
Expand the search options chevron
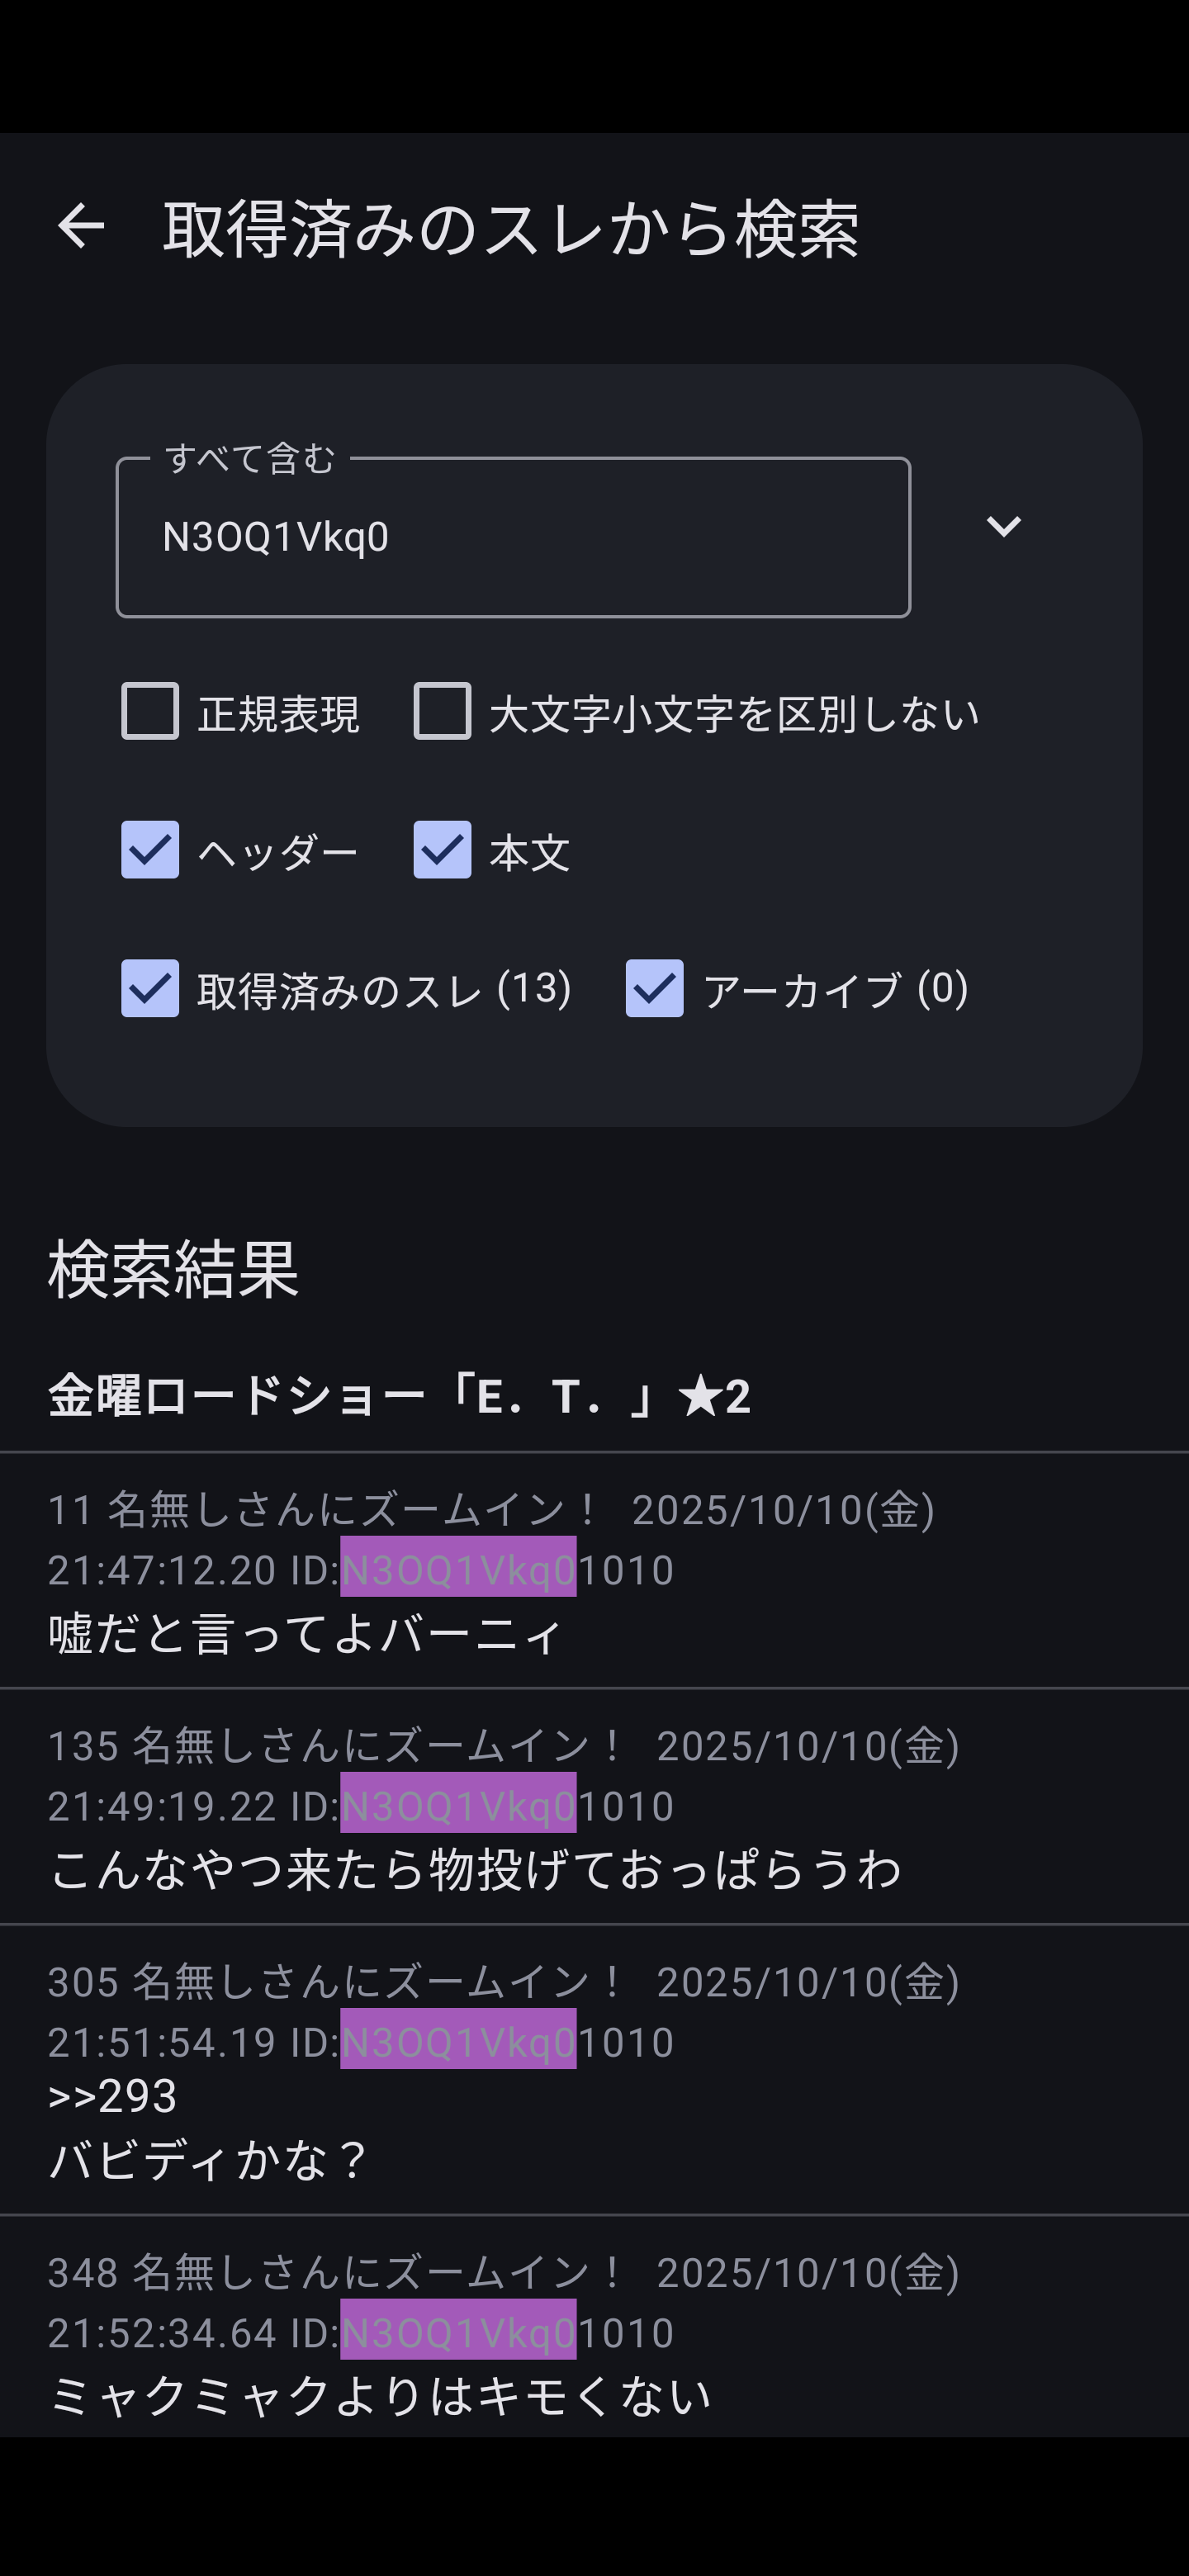click(1003, 527)
